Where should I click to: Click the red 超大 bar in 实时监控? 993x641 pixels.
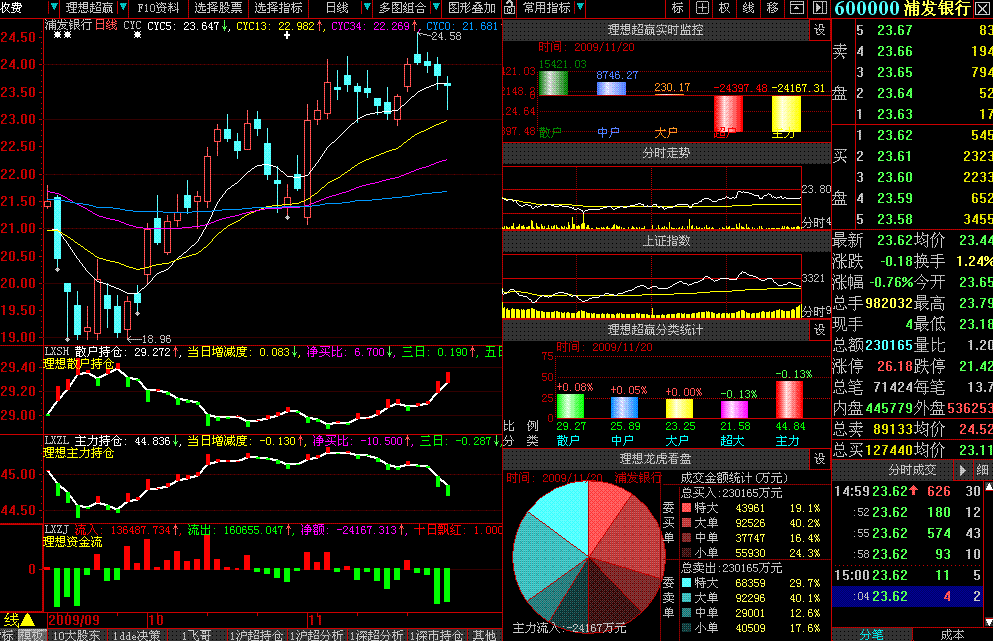coord(728,113)
